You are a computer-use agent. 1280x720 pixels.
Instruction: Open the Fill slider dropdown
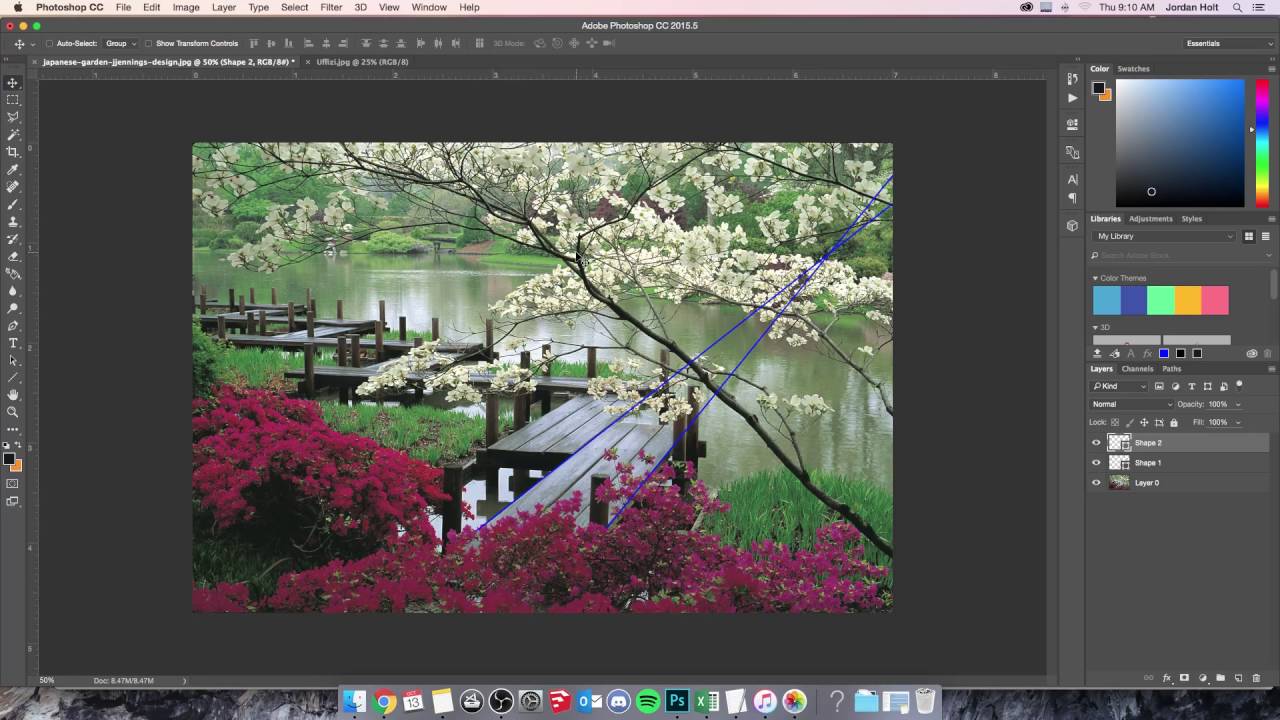point(1238,422)
